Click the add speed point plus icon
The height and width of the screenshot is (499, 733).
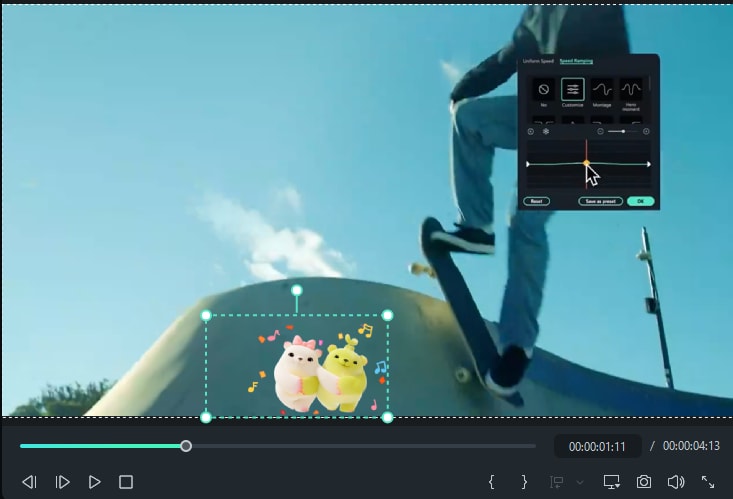click(531, 131)
